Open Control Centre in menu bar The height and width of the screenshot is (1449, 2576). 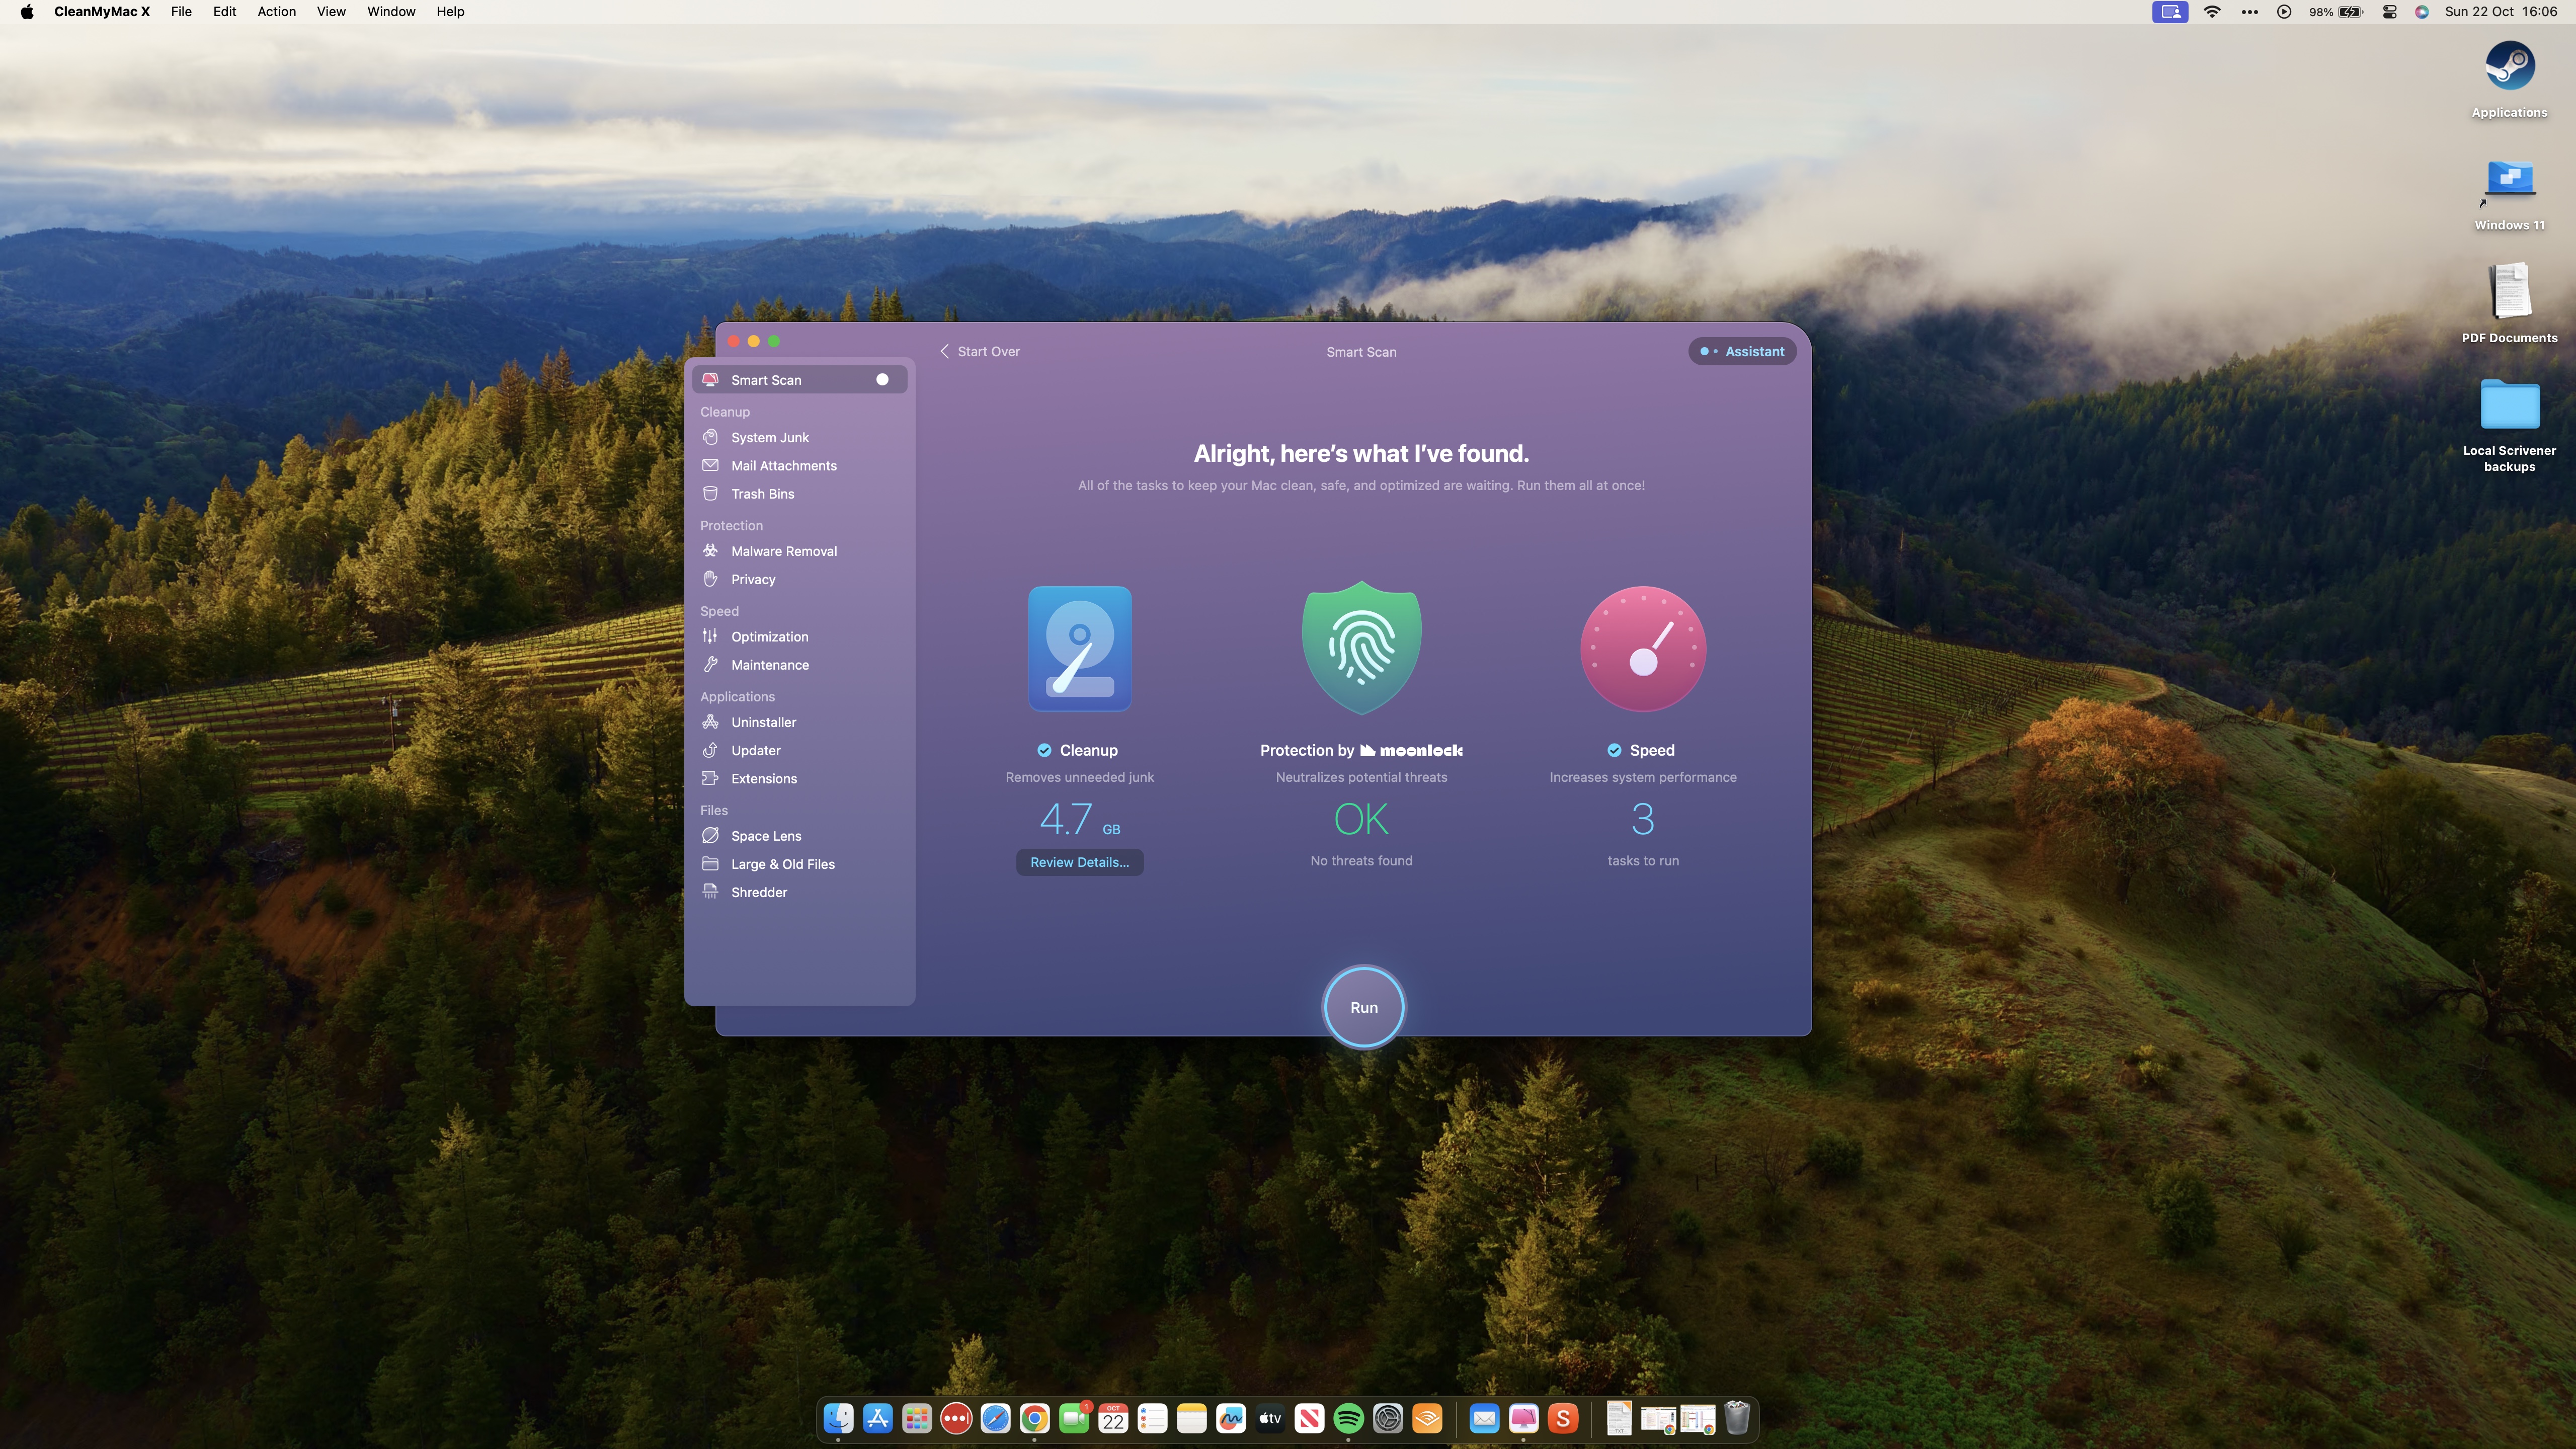2389,12
